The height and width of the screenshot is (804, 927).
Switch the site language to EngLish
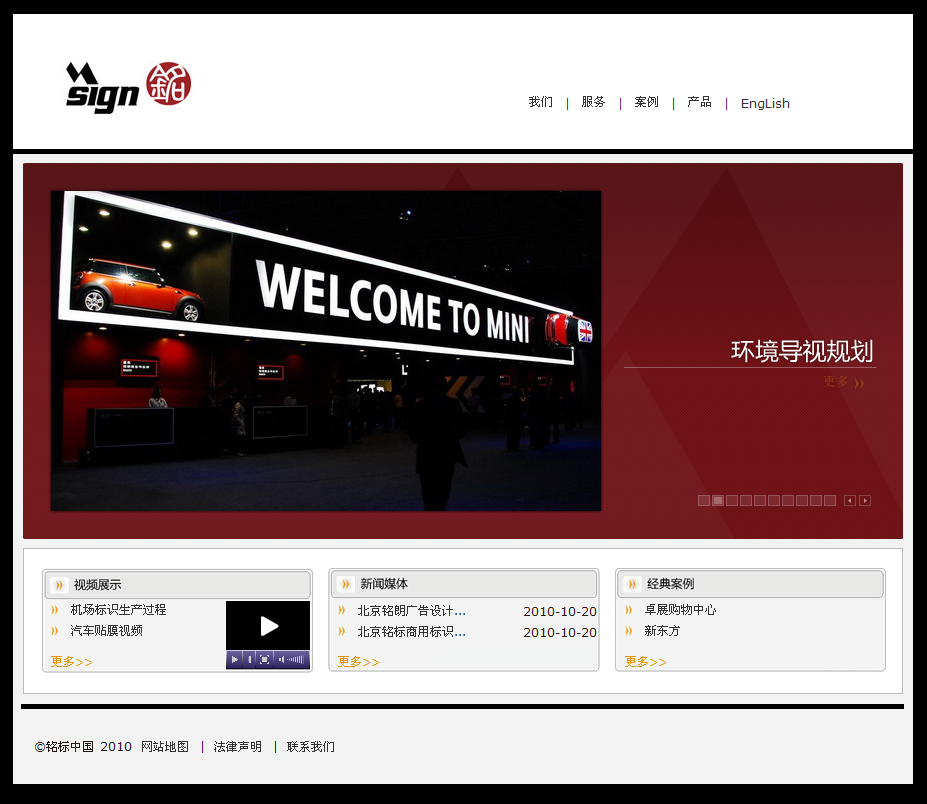[765, 103]
